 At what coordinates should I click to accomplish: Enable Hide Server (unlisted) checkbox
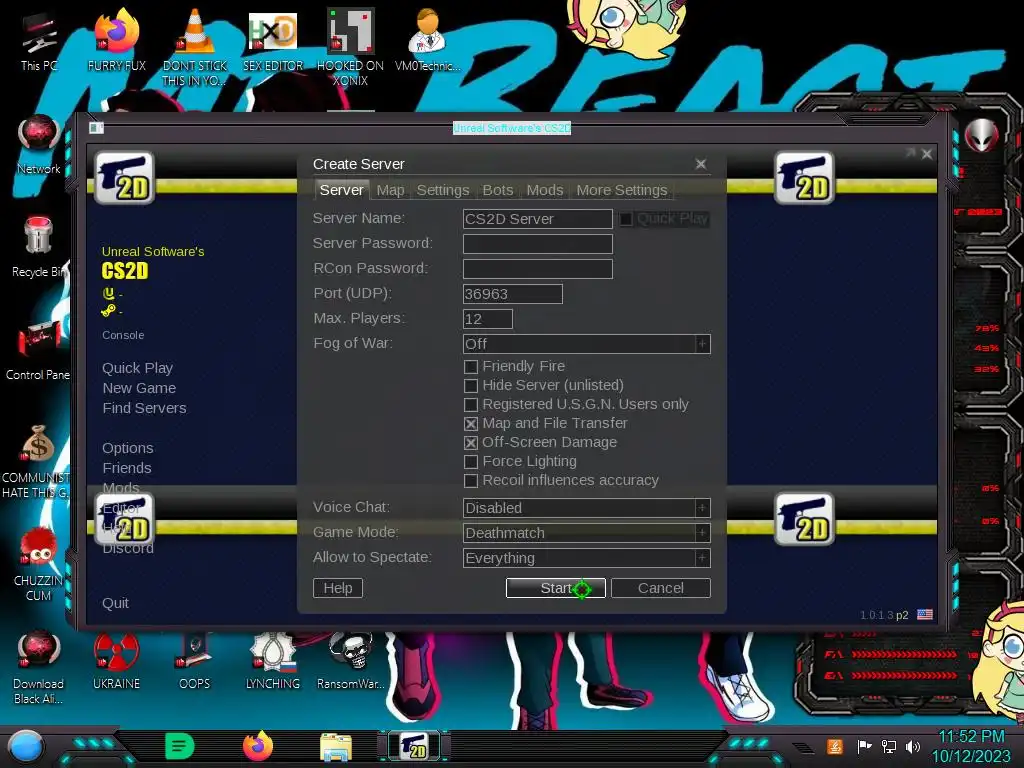[471, 386]
